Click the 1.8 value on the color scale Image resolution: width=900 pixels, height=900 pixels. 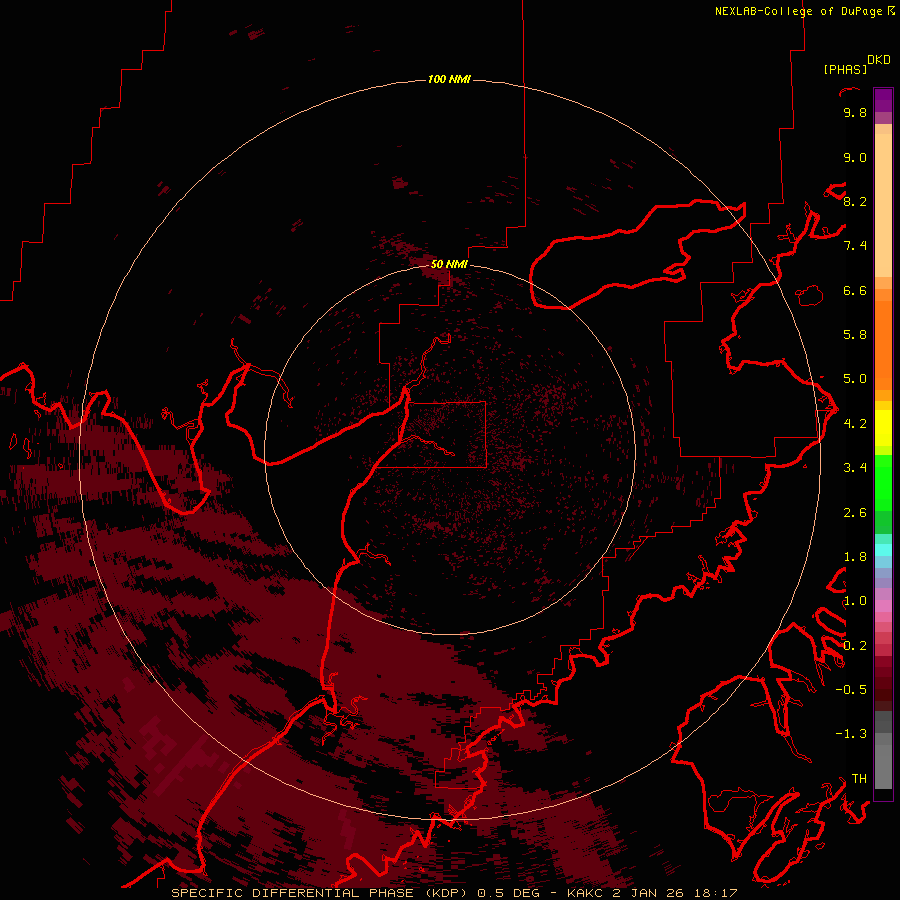pos(855,557)
